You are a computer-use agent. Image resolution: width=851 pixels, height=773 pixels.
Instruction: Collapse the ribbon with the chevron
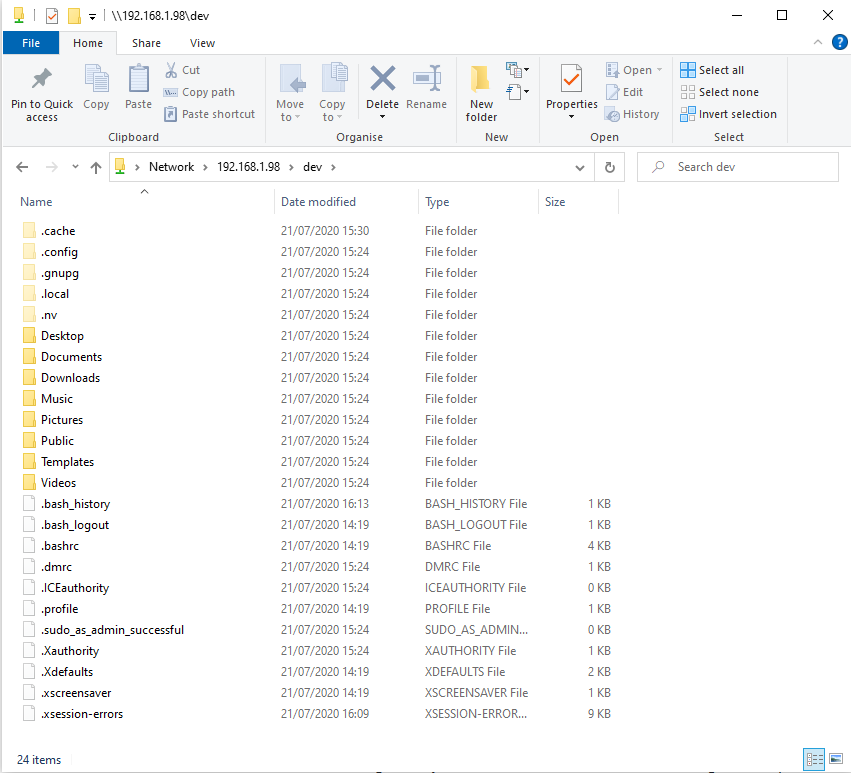tap(818, 42)
